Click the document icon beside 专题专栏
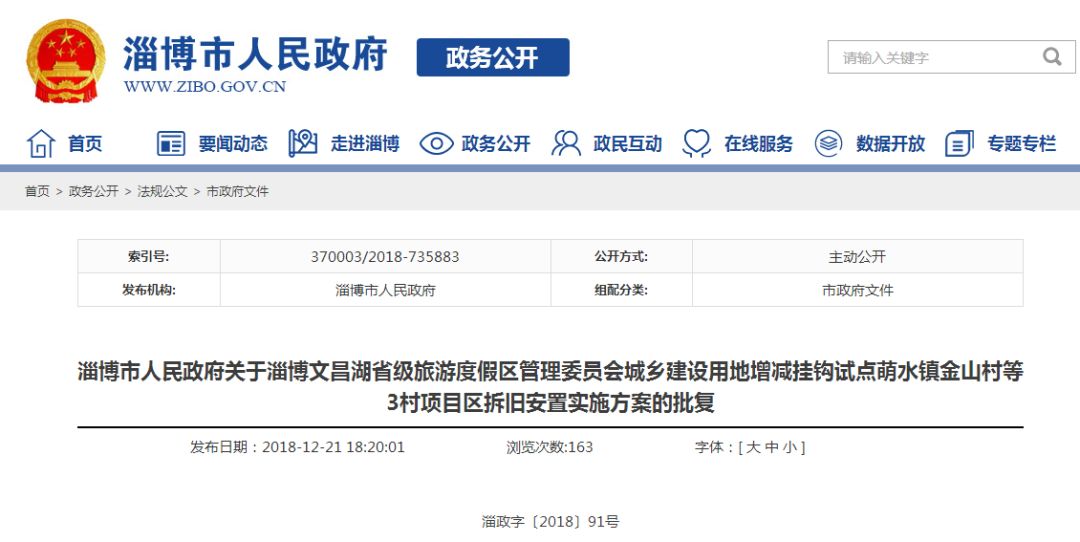The height and width of the screenshot is (542, 1080). pos(959,143)
